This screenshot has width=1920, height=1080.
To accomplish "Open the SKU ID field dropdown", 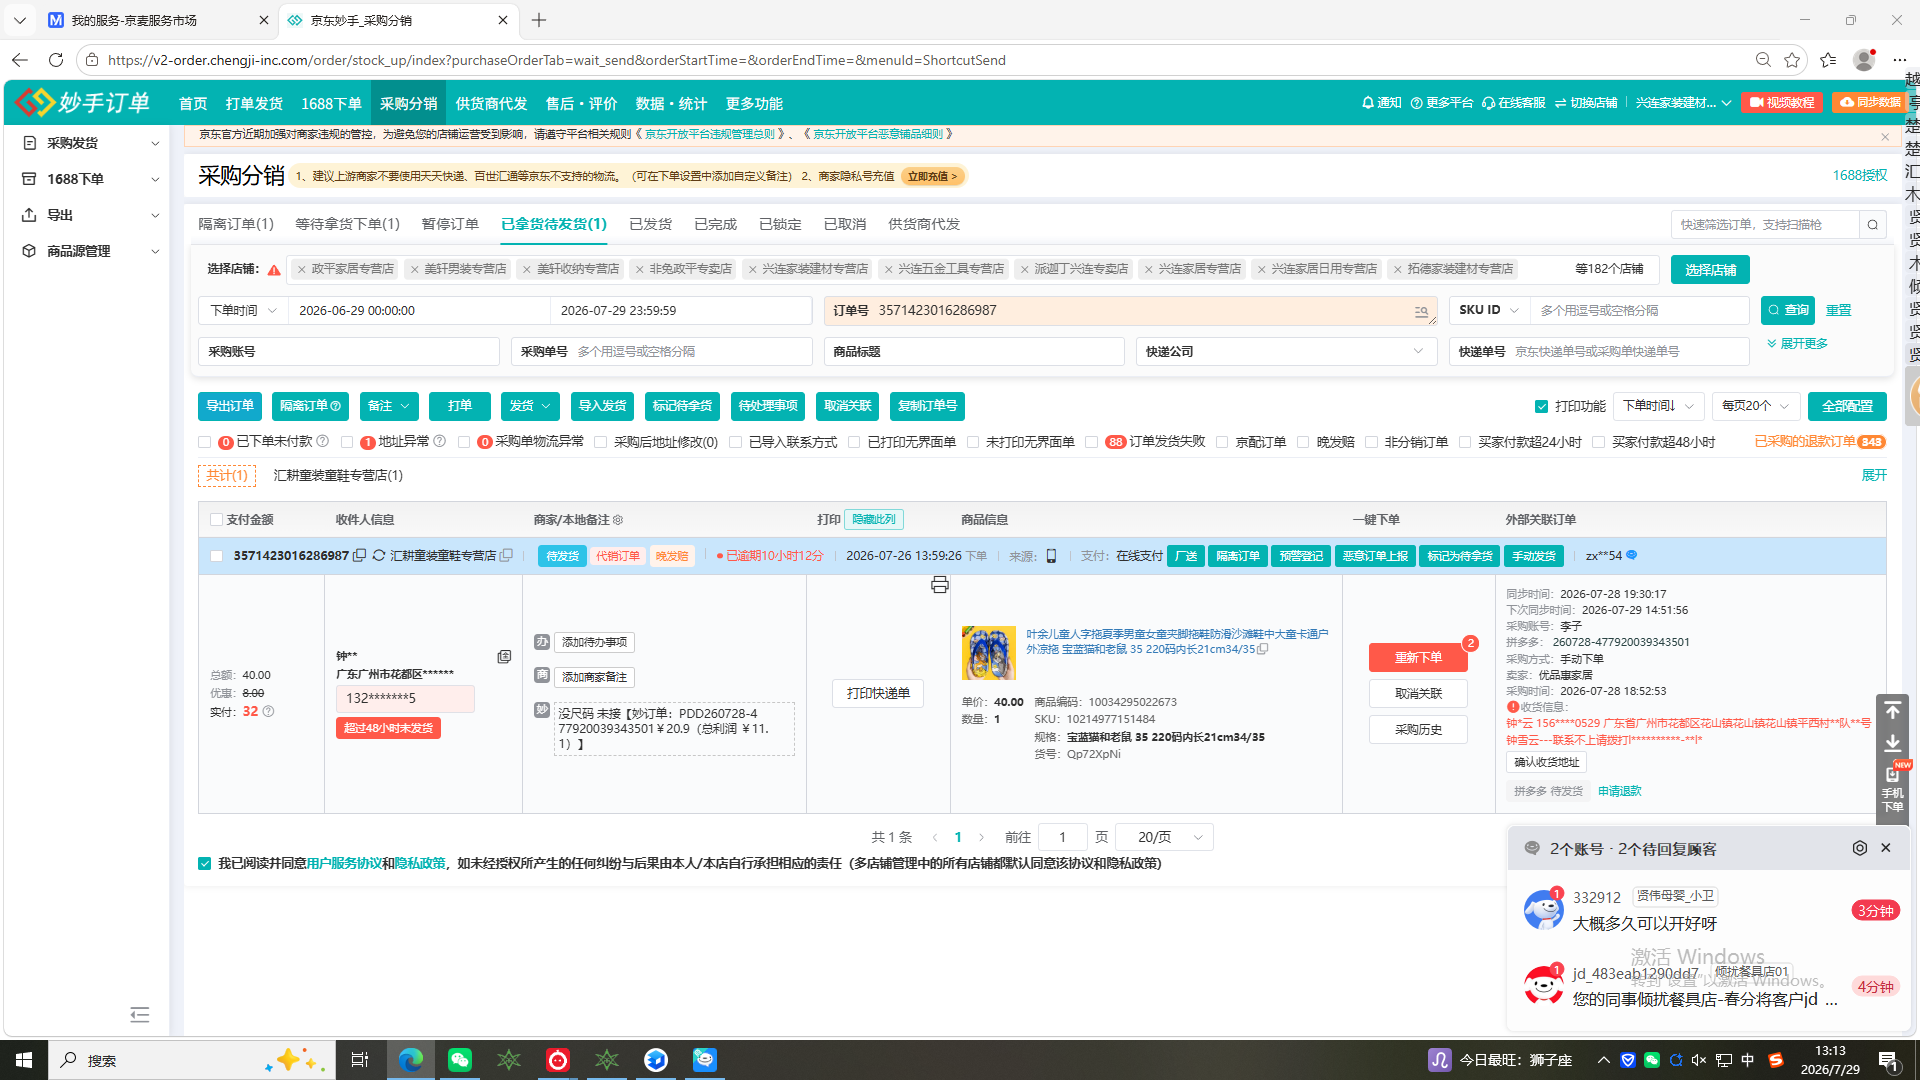I will pyautogui.click(x=1489, y=311).
